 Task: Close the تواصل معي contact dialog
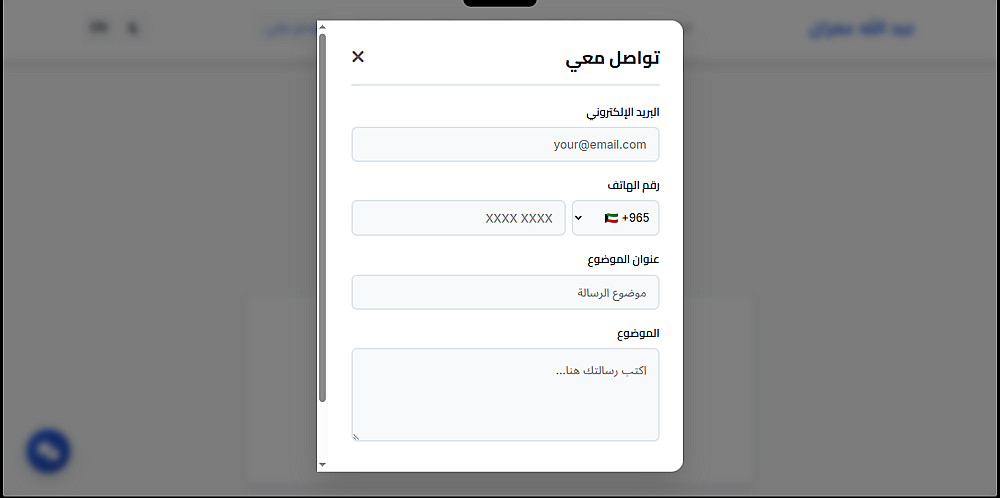pyautogui.click(x=358, y=57)
